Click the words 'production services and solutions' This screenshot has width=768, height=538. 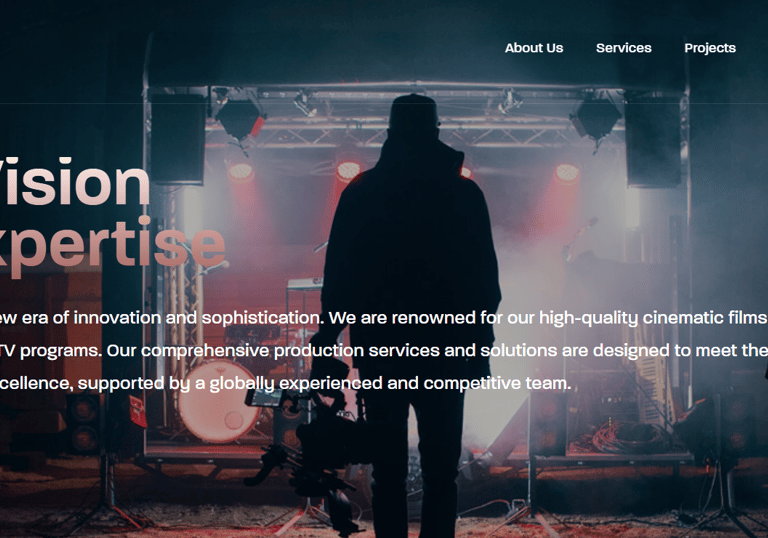(x=415, y=351)
